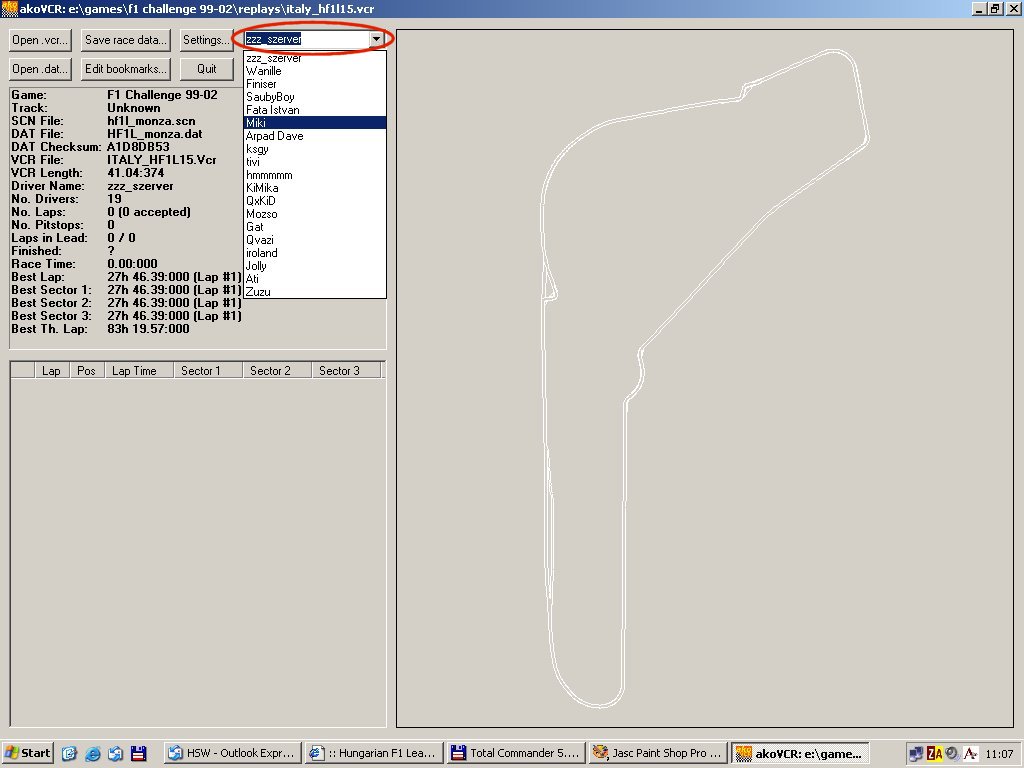Click the Lap column header
1024x768 pixels.
coord(52,370)
